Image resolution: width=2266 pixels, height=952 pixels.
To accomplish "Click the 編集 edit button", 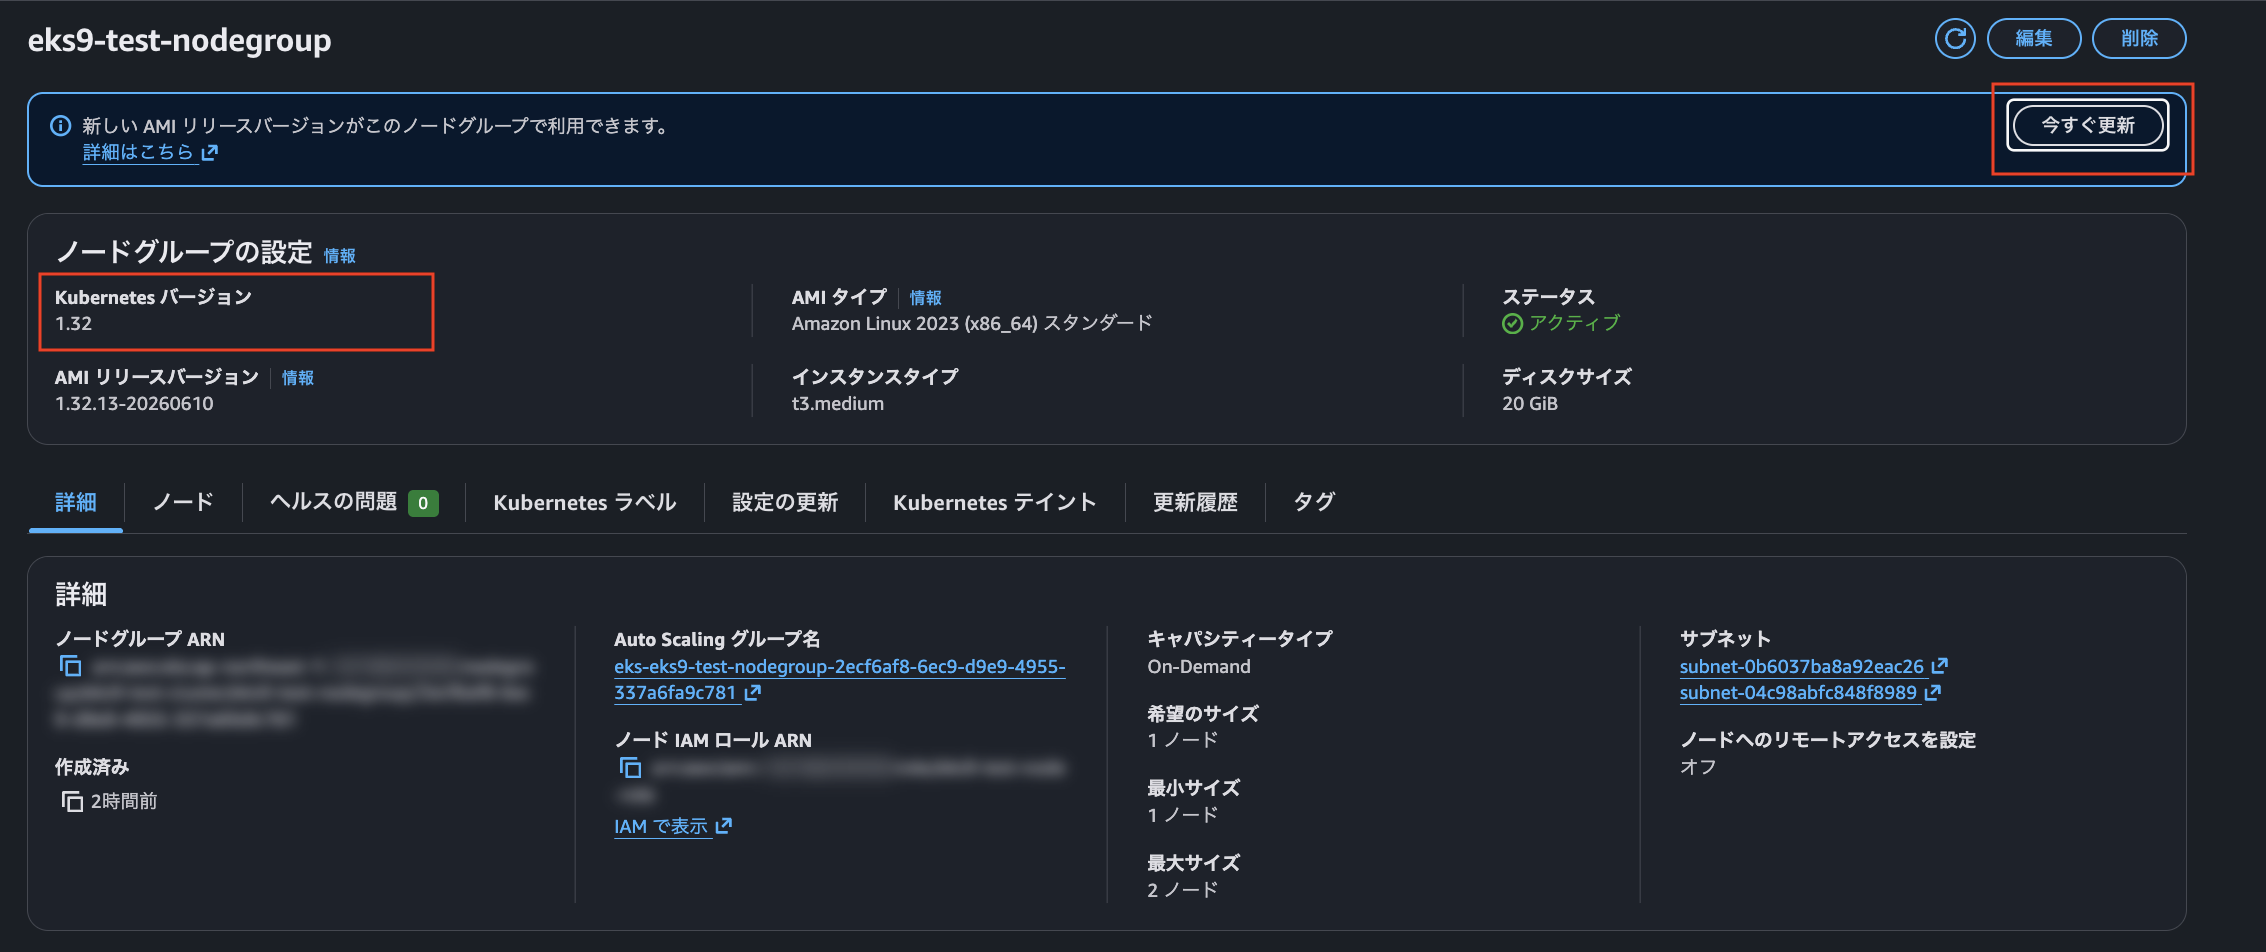I will (2033, 39).
